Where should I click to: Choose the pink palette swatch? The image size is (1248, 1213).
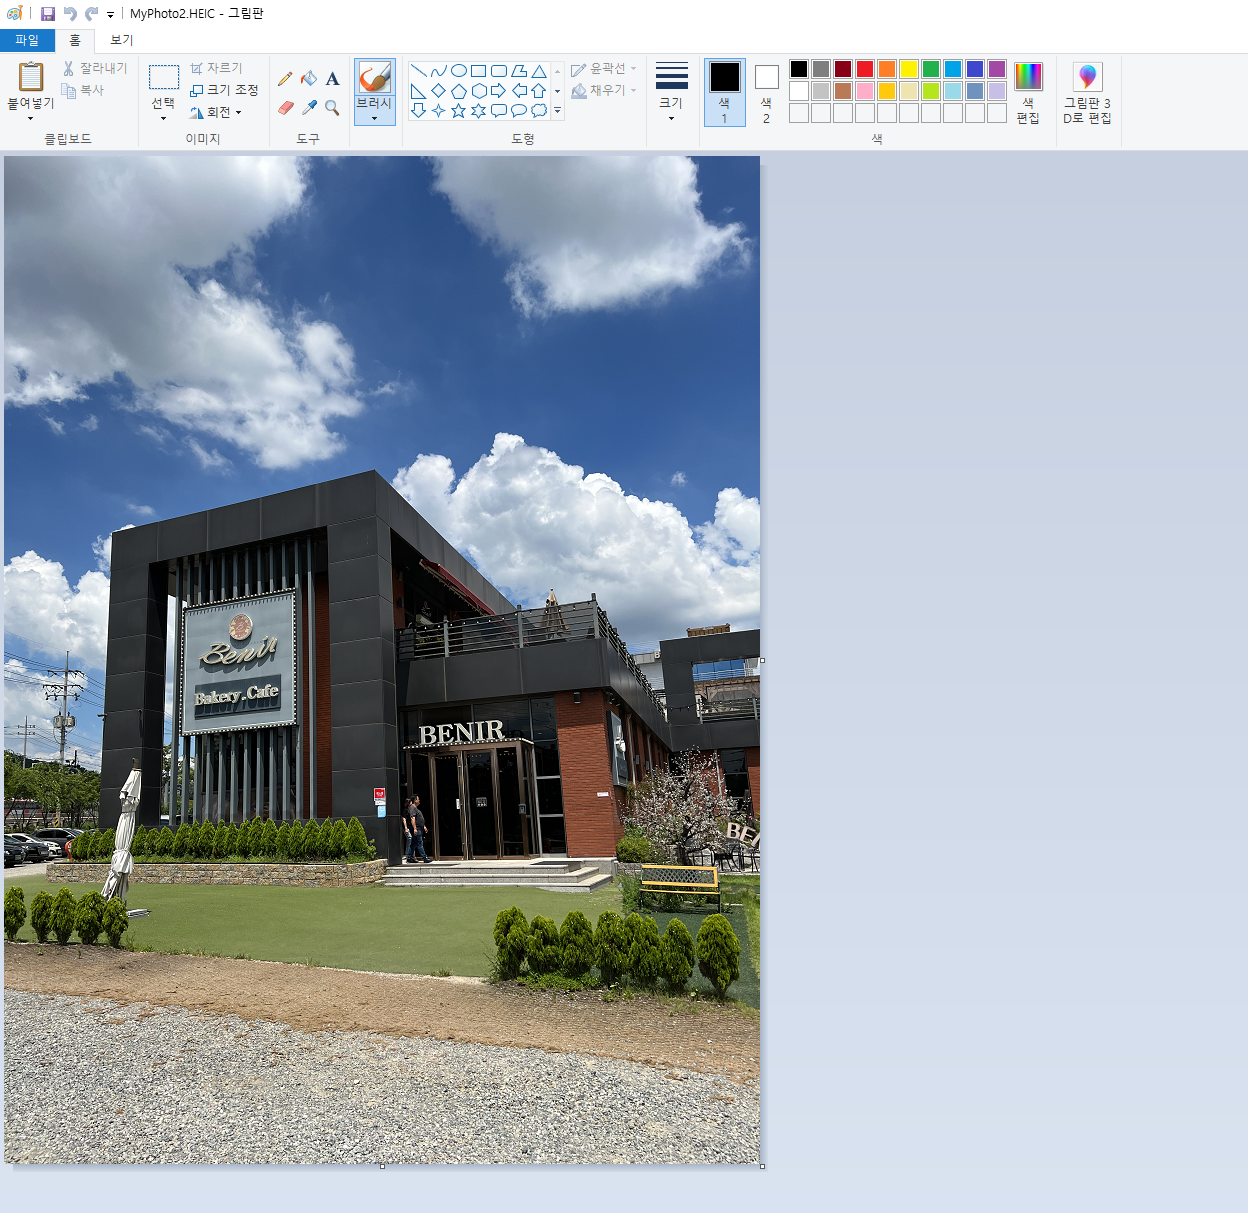pos(865,91)
